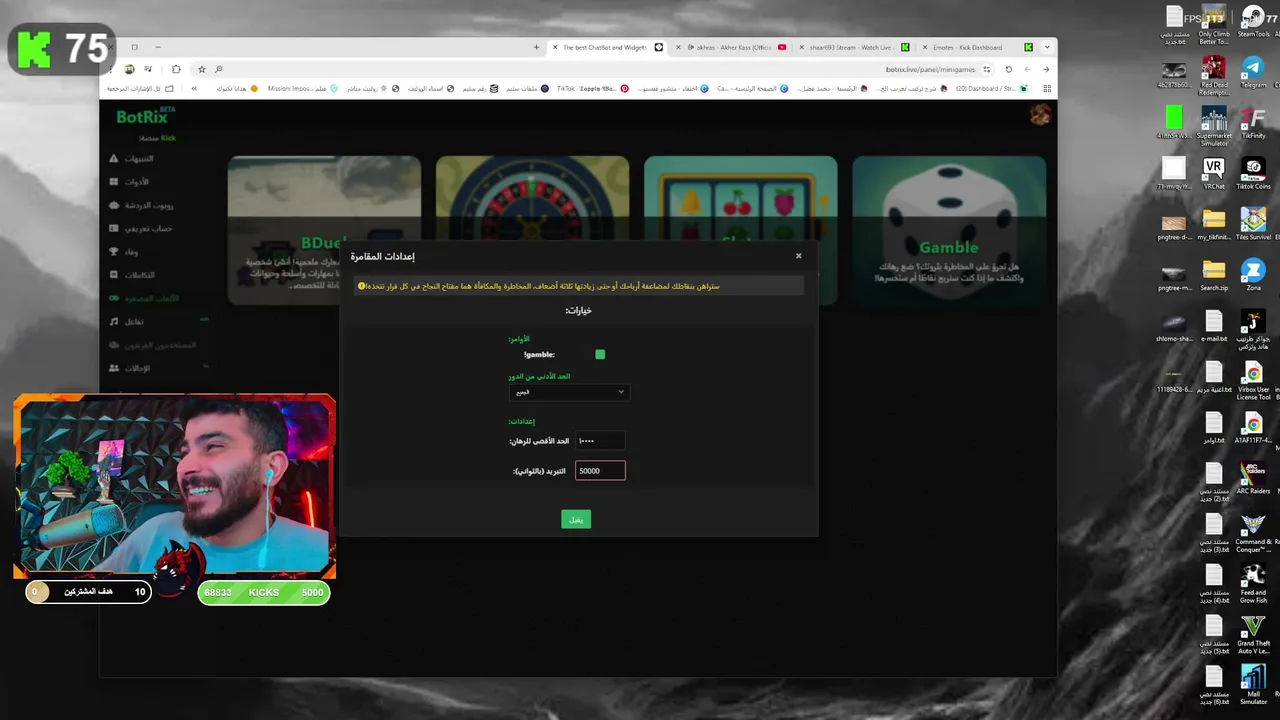Open chat bot robot sidebar item

click(x=141, y=205)
